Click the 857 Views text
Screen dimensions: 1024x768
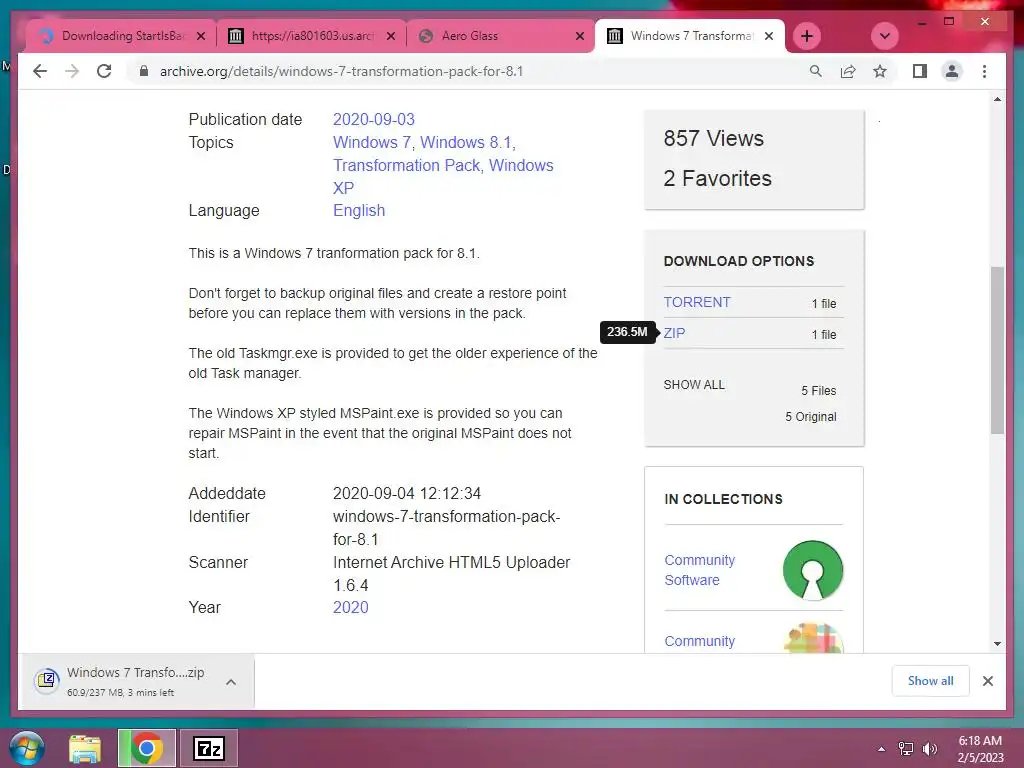[x=713, y=138]
